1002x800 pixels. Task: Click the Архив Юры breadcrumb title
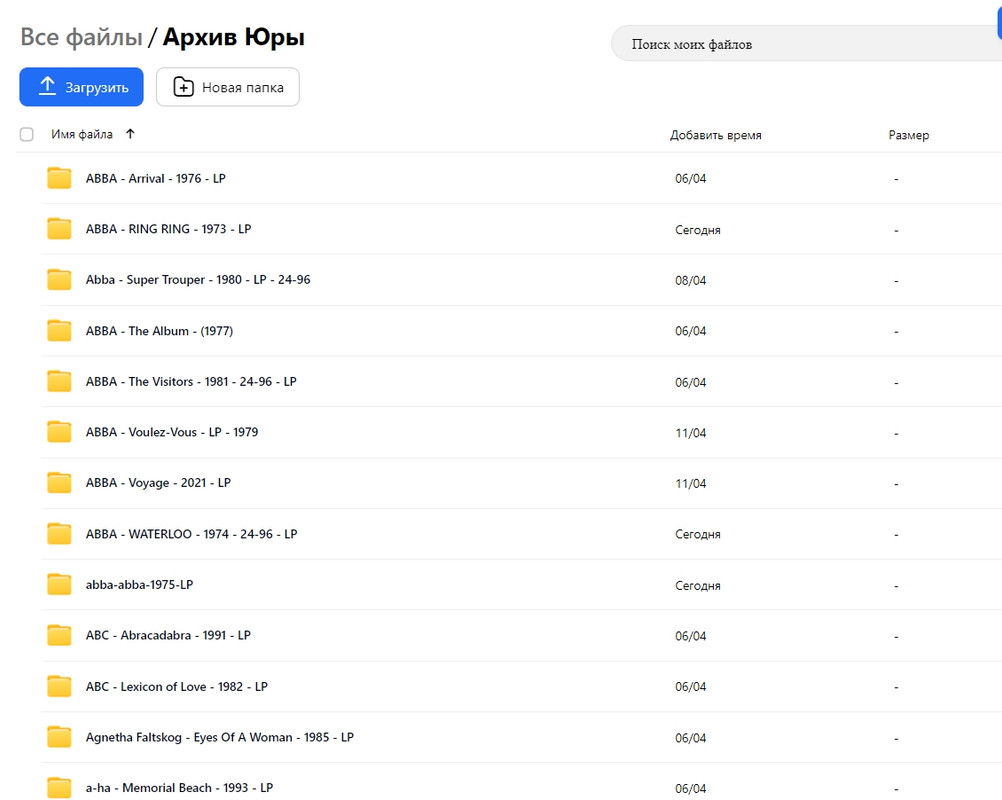tap(234, 37)
